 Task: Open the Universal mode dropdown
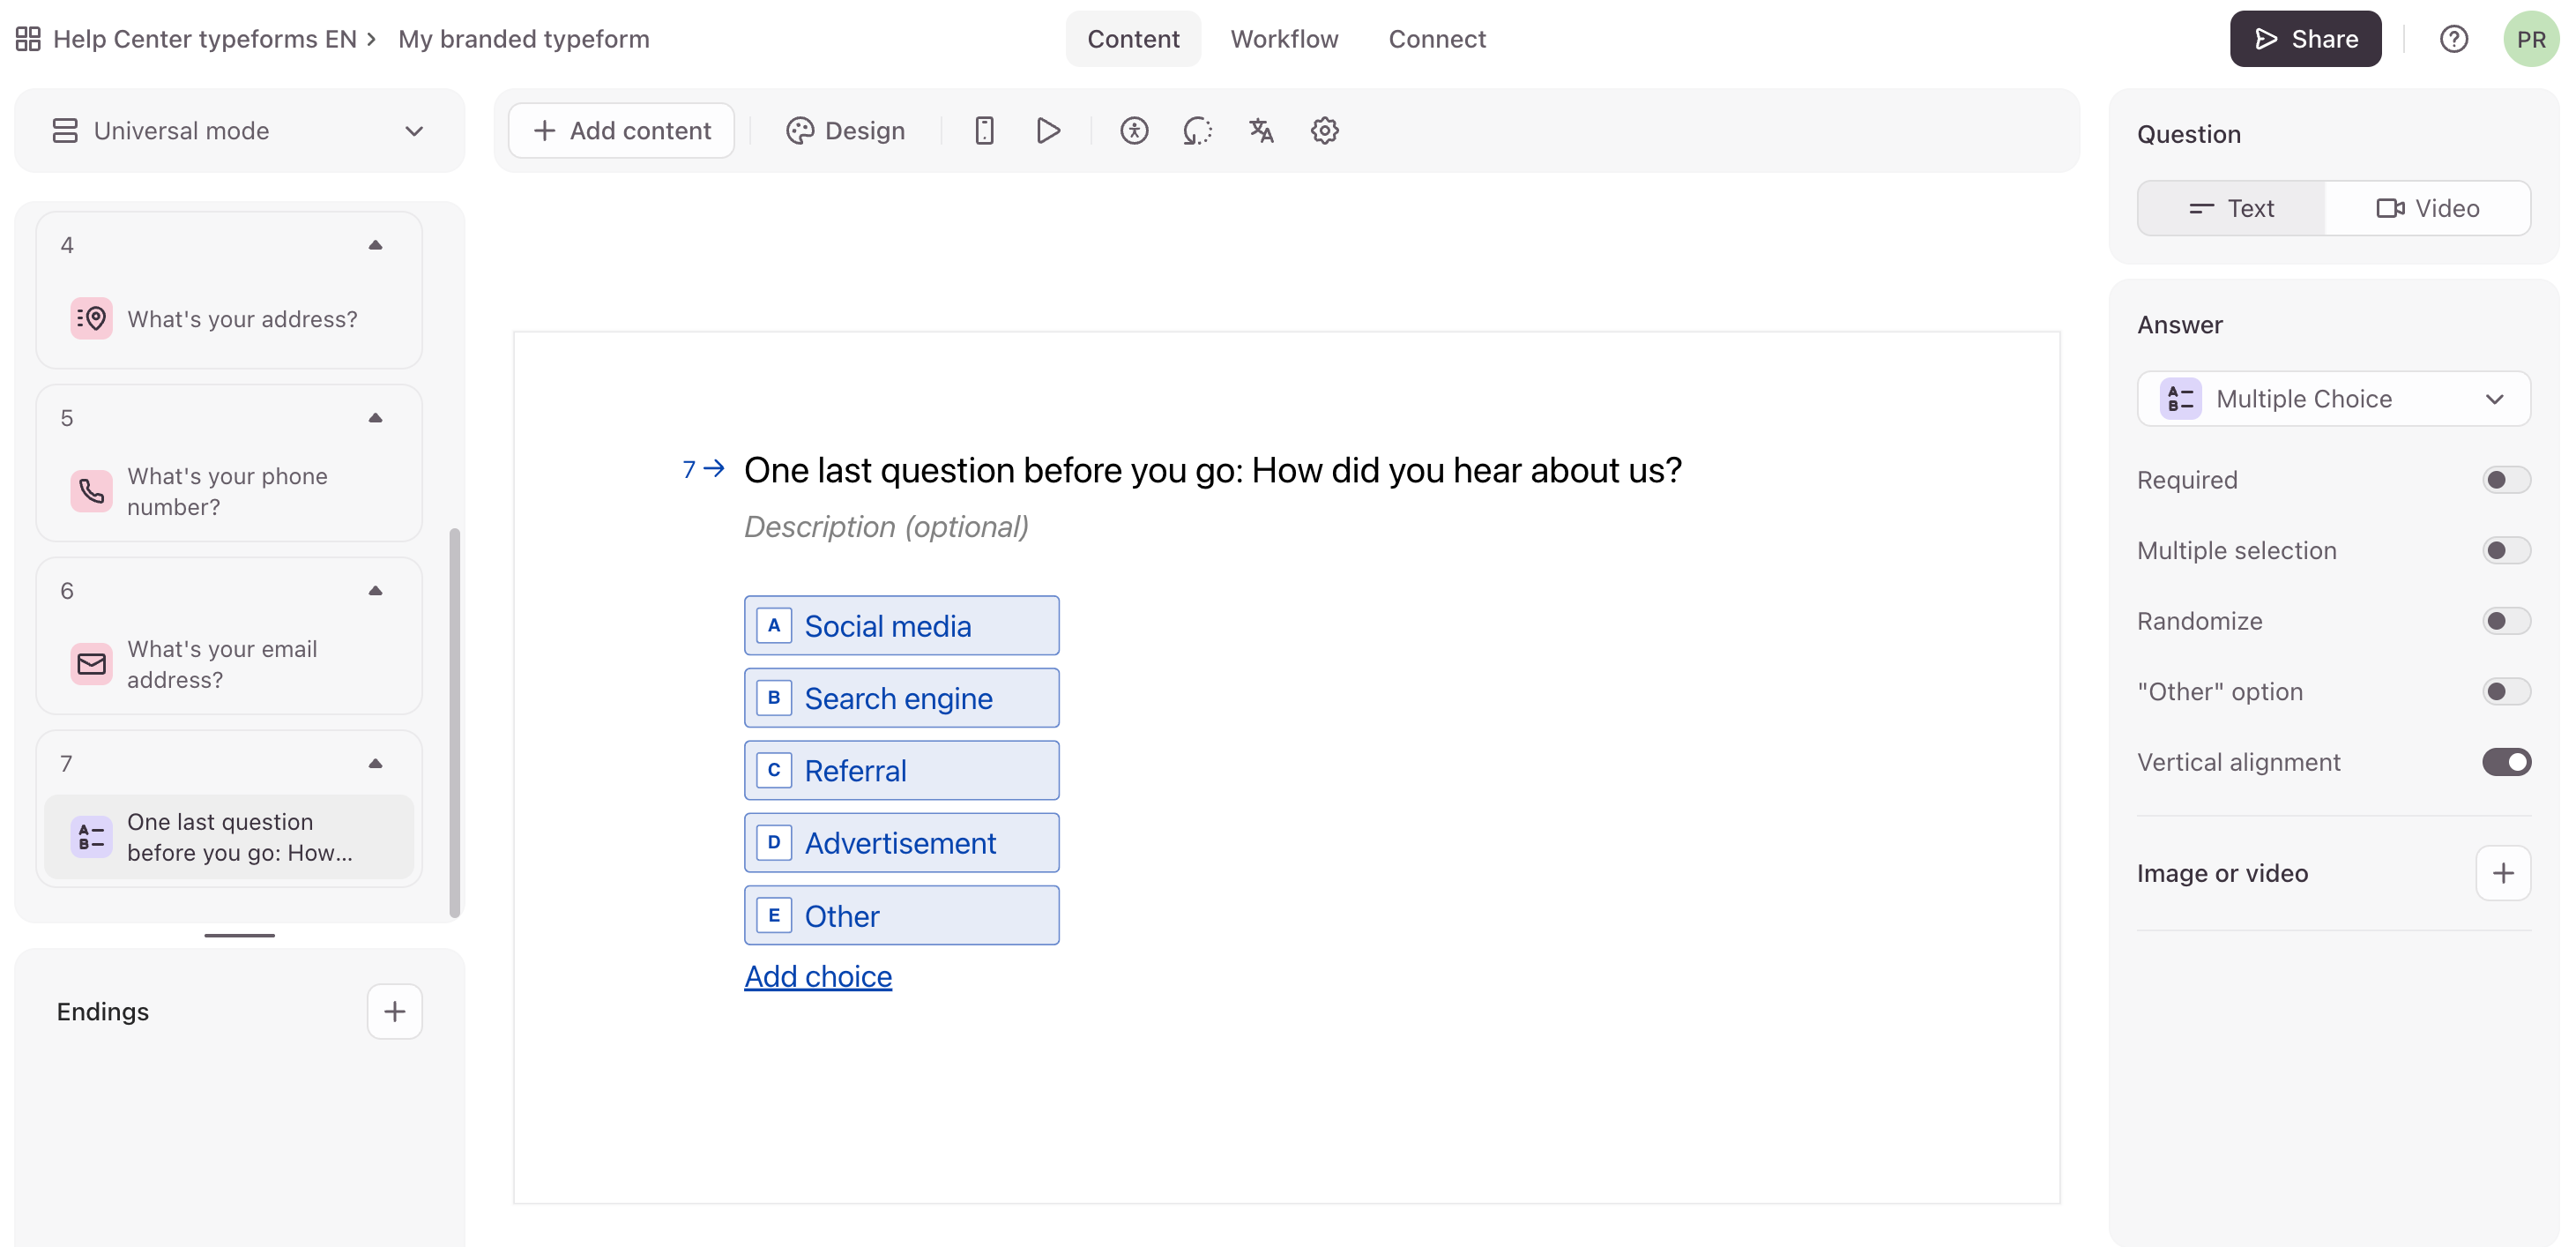[x=239, y=131]
